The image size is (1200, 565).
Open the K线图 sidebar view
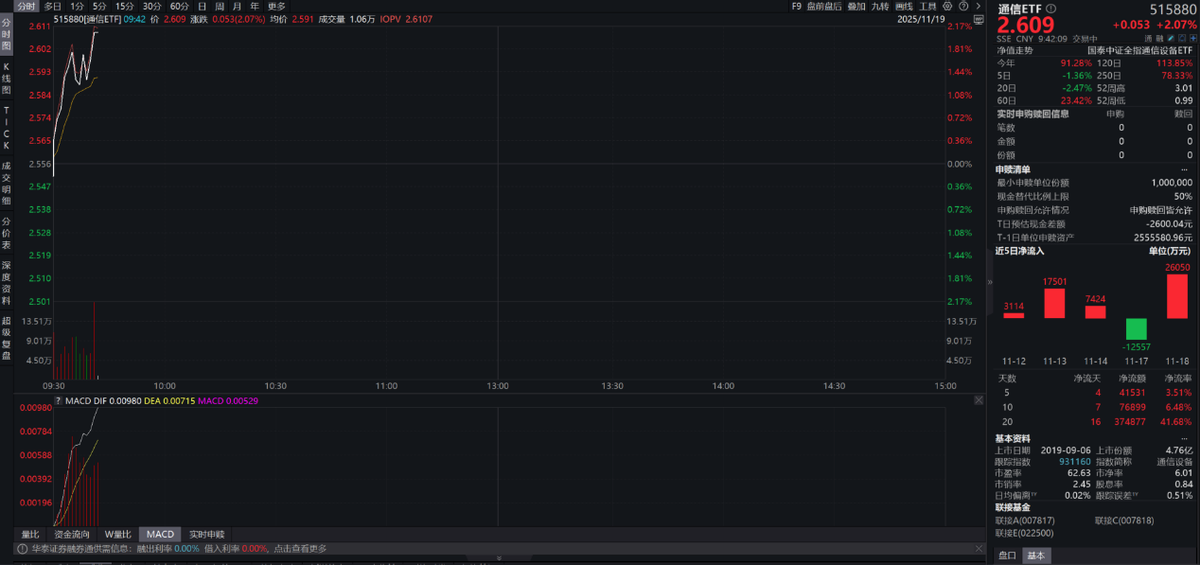tap(6, 77)
